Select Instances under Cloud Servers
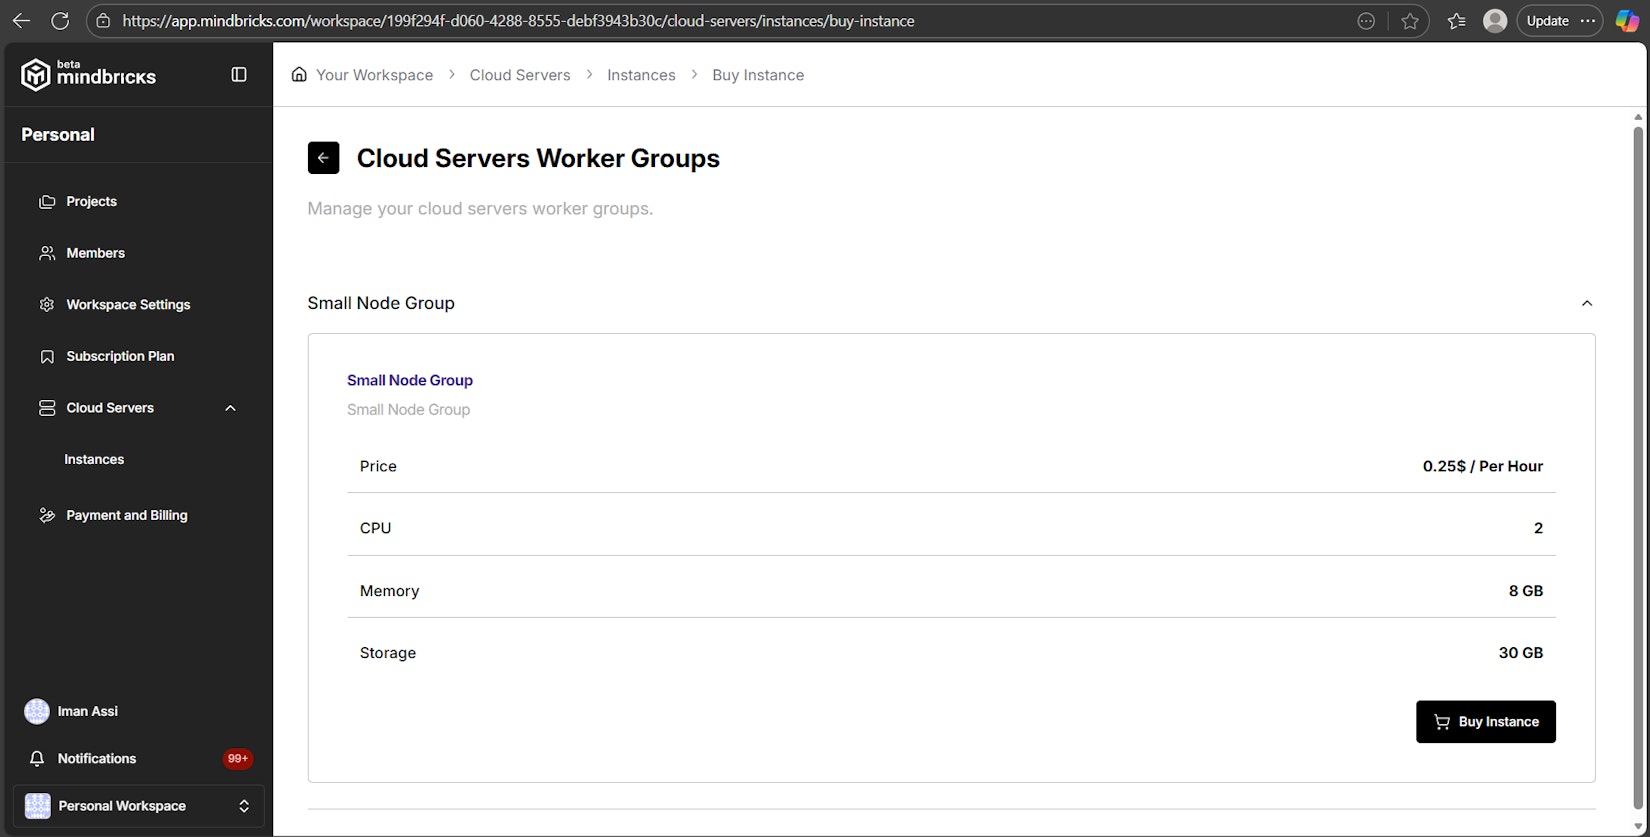1650x837 pixels. pyautogui.click(x=94, y=459)
